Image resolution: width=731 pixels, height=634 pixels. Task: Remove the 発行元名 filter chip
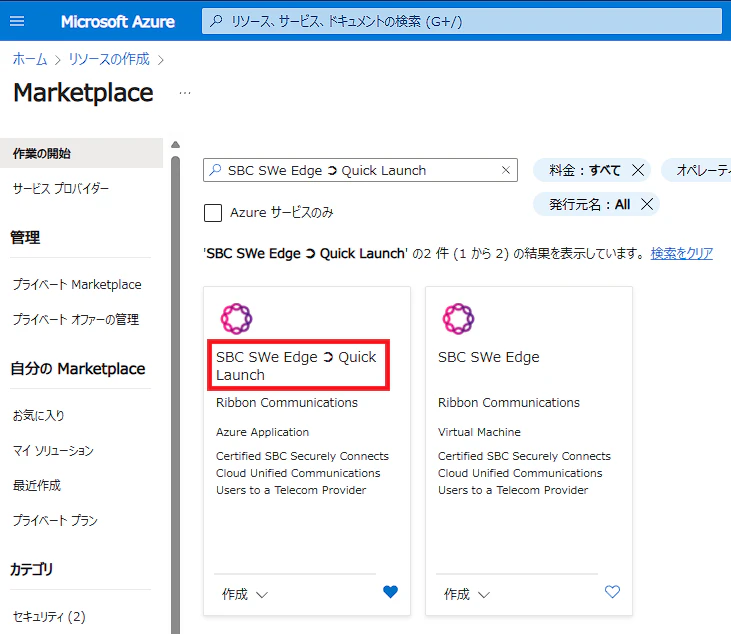click(647, 204)
